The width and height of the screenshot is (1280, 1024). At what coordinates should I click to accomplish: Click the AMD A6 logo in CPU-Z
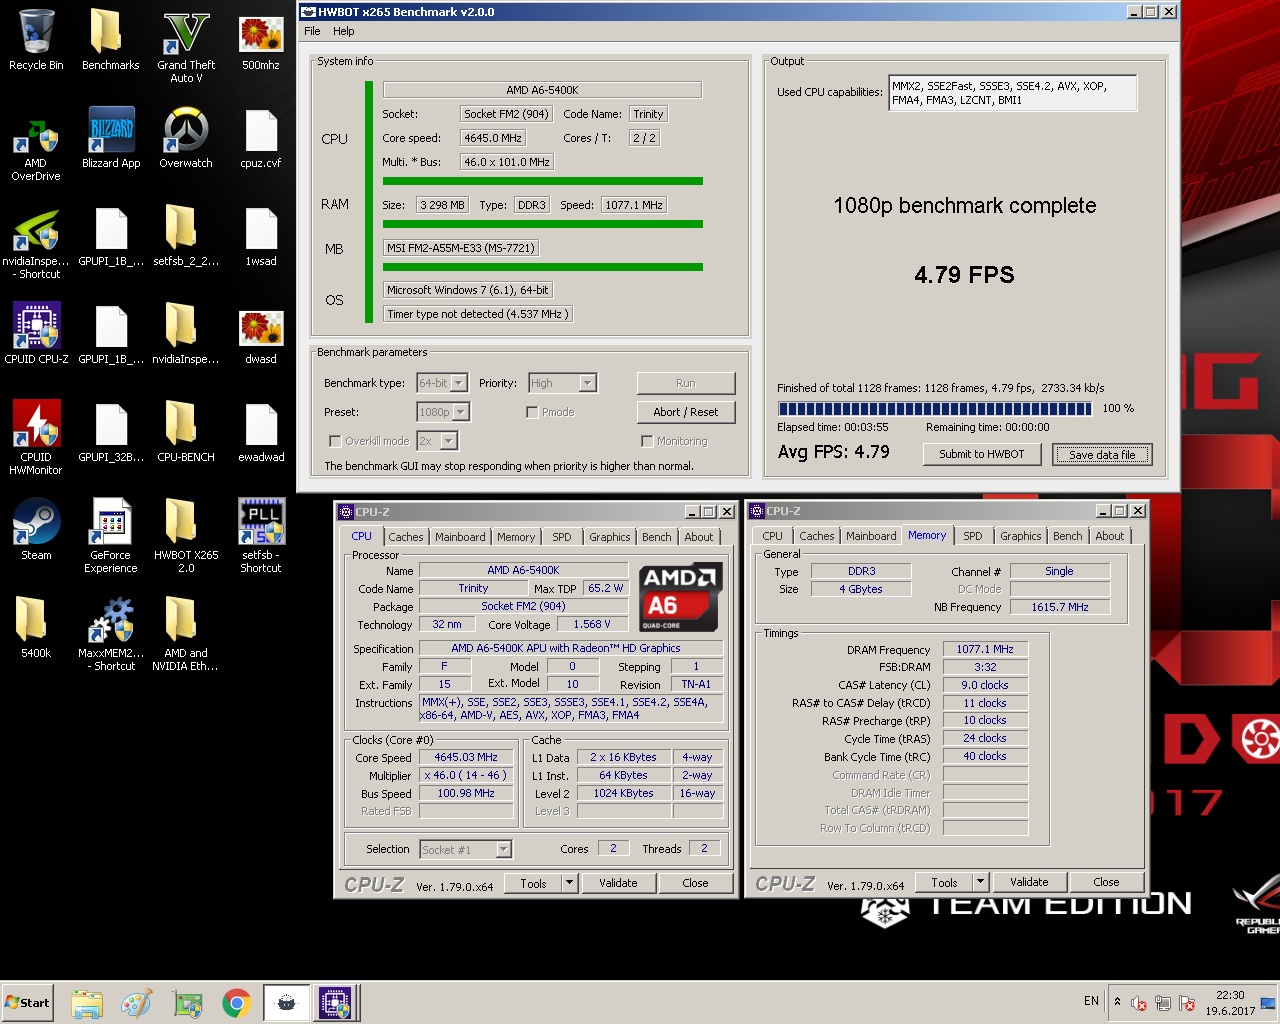(x=680, y=596)
